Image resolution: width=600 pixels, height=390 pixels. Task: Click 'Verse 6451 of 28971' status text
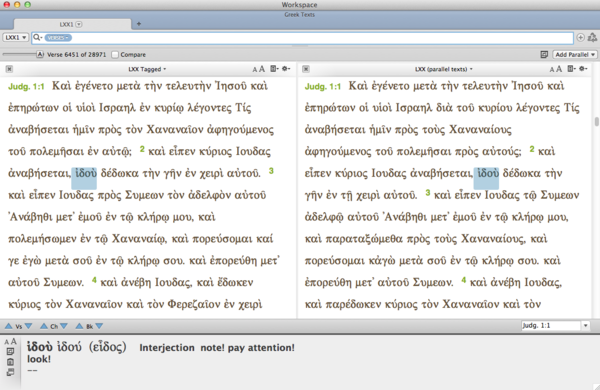(x=77, y=55)
